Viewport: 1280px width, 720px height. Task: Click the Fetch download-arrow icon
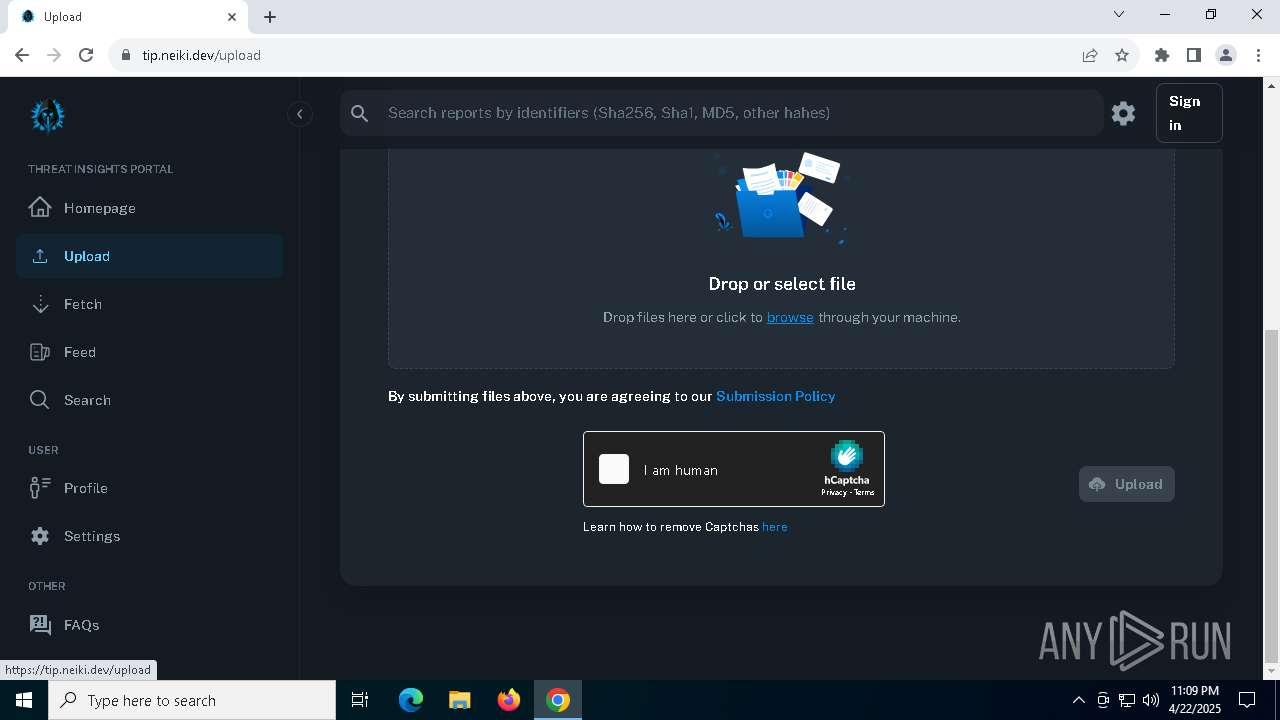[40, 304]
